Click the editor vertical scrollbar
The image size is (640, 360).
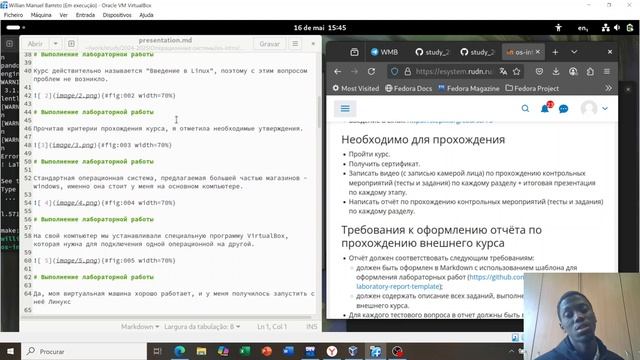pos(319,112)
